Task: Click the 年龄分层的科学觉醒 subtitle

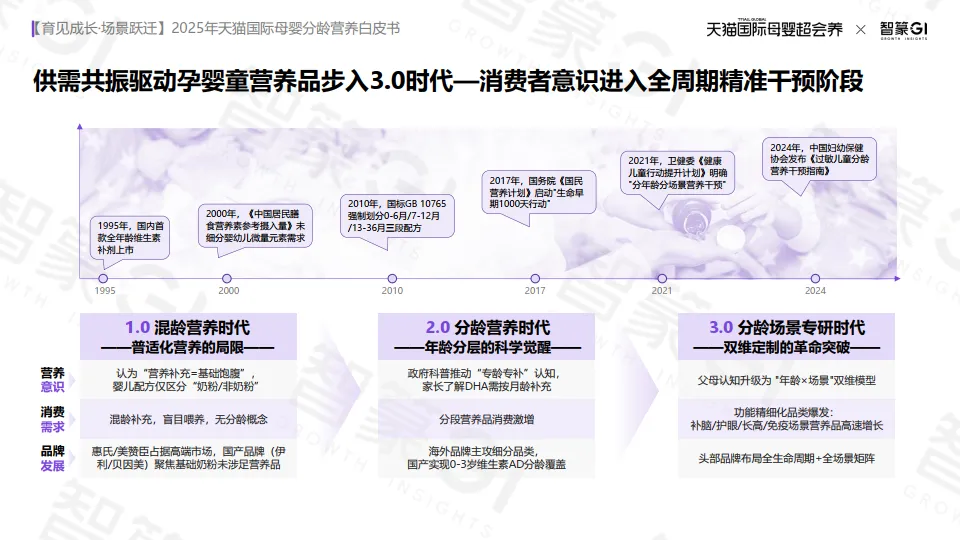Action: [487, 348]
